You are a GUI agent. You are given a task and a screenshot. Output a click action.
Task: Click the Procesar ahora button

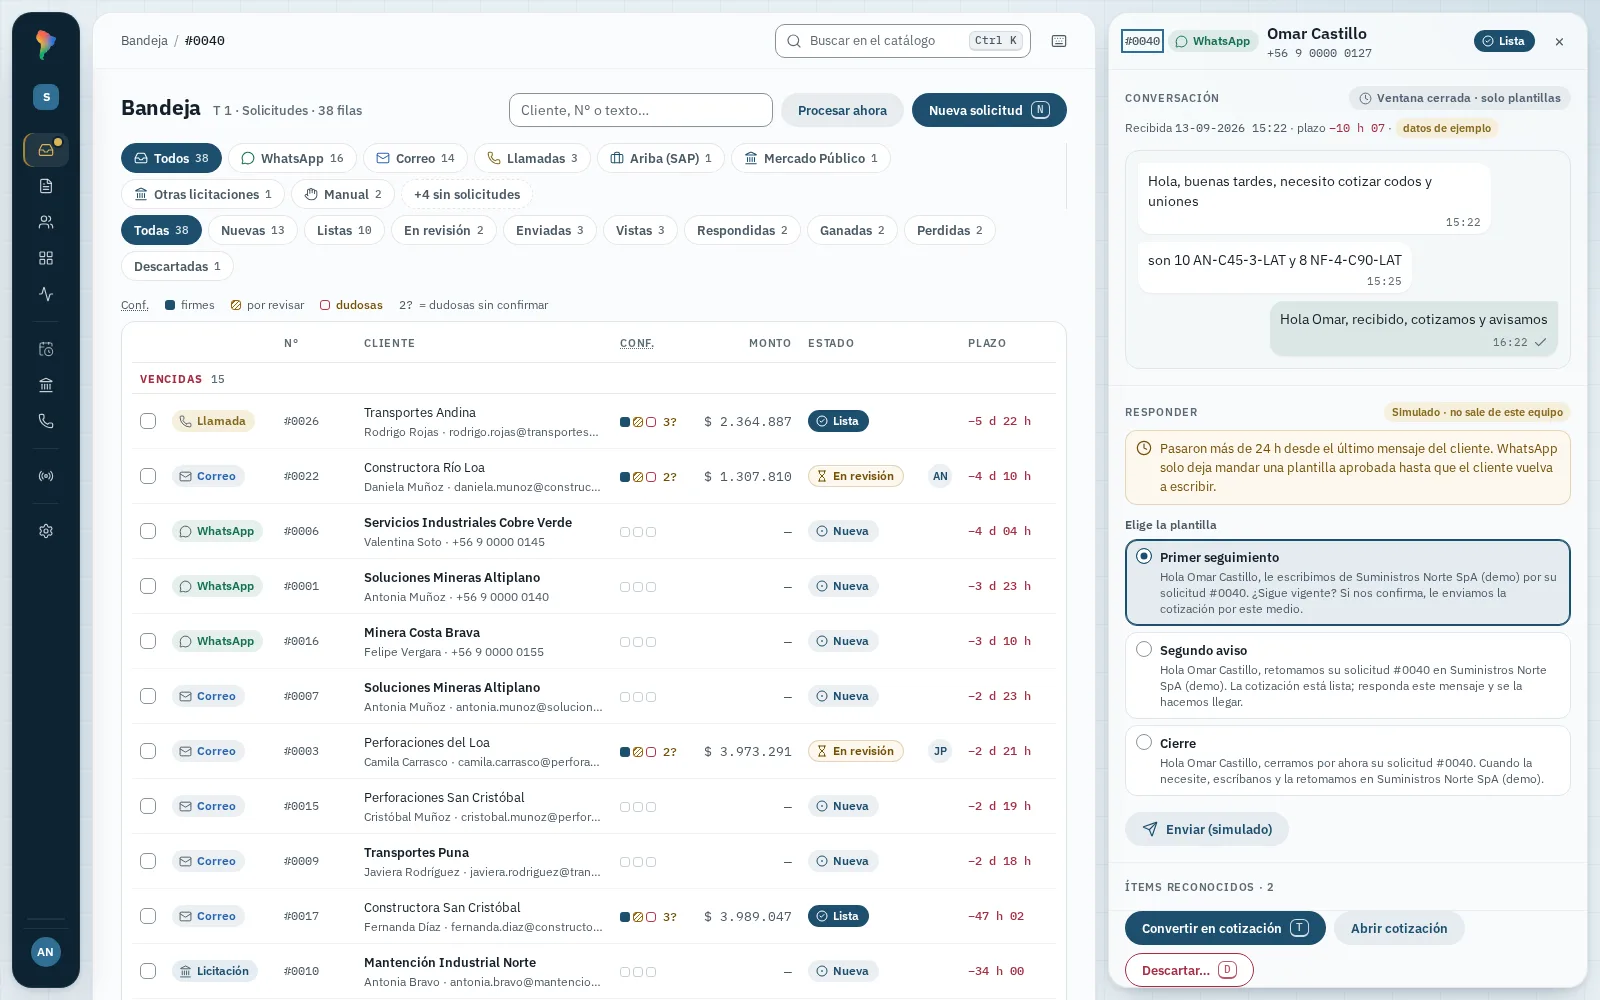pyautogui.click(x=842, y=110)
